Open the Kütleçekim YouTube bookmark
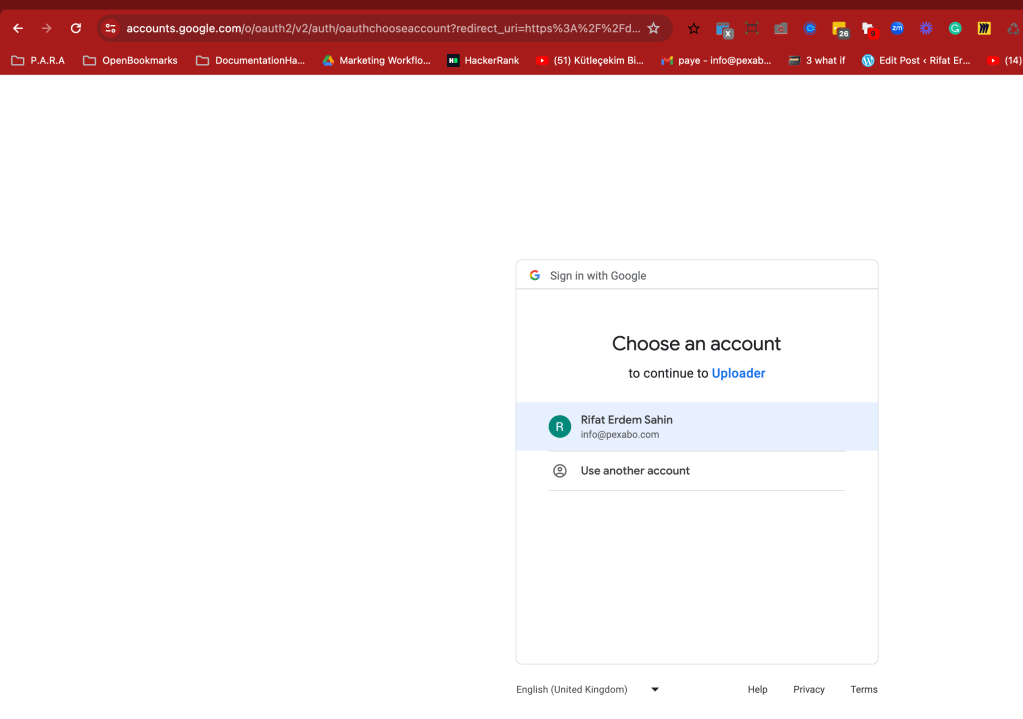Viewport: 1023px width, 719px height. [x=589, y=60]
